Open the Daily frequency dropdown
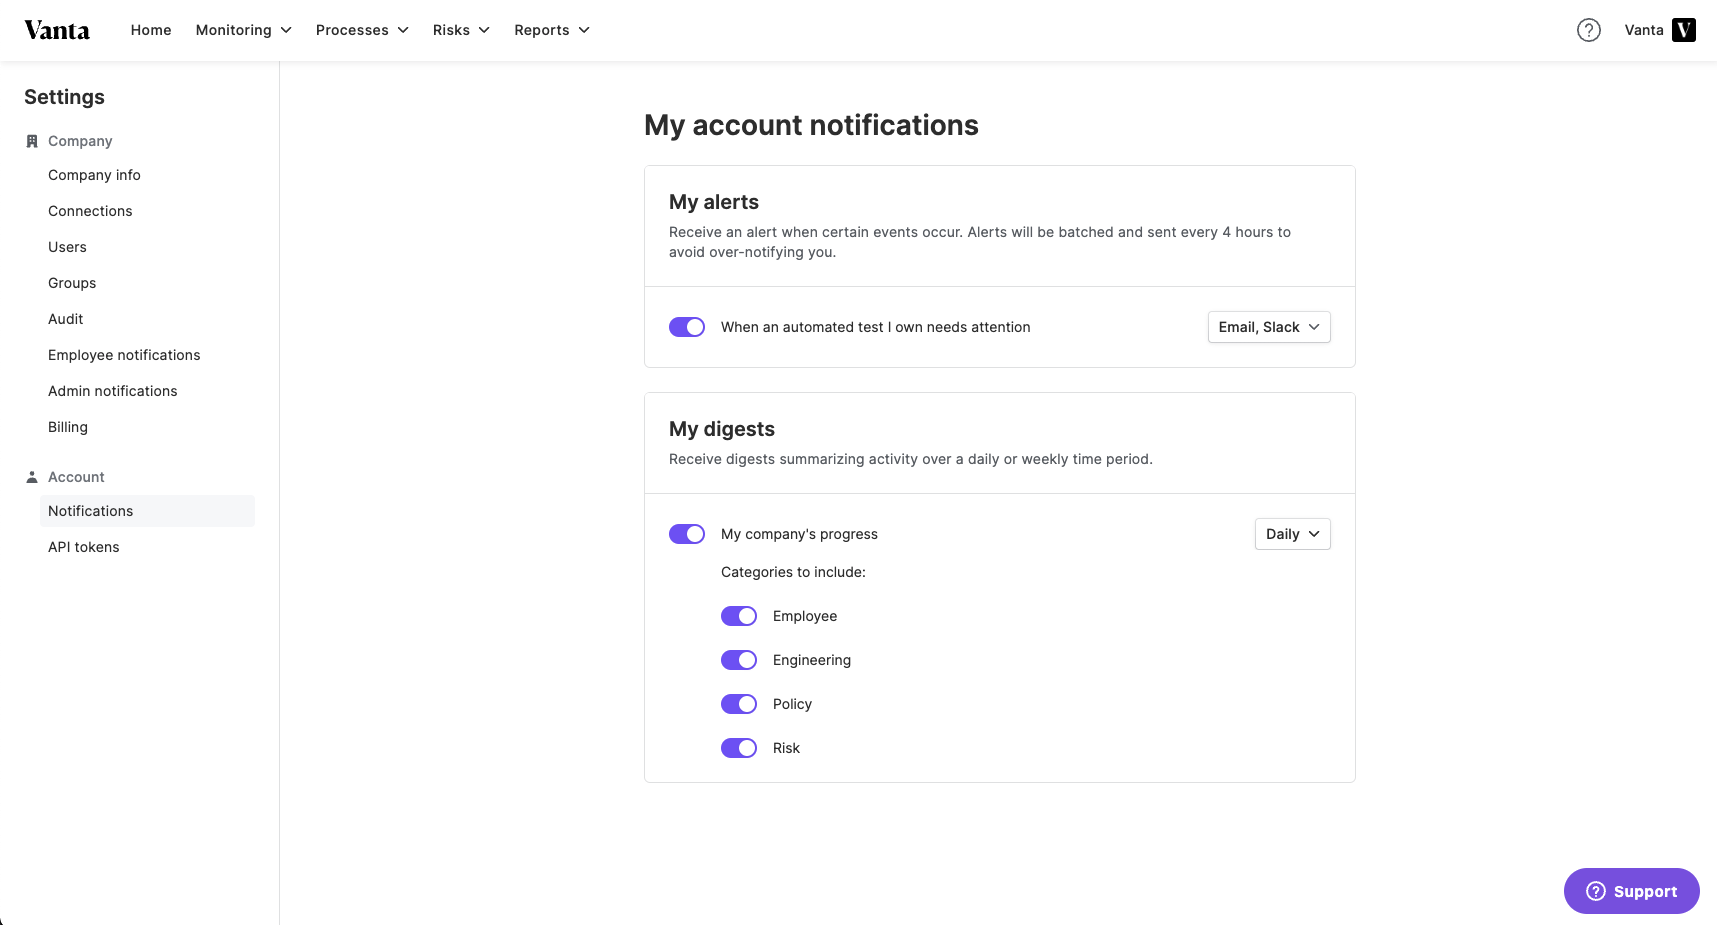Screen dimensions: 1717x925 tap(1292, 534)
